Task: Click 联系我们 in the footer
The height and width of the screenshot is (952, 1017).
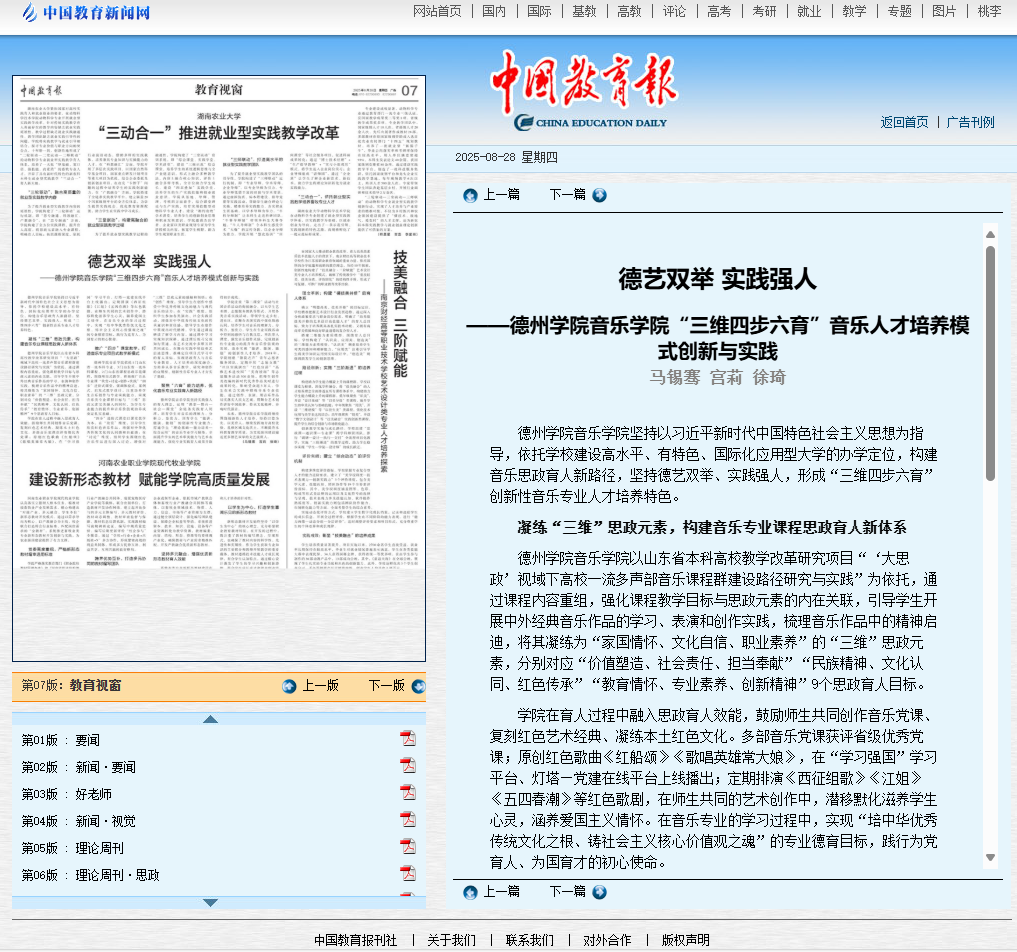Action: (x=529, y=940)
